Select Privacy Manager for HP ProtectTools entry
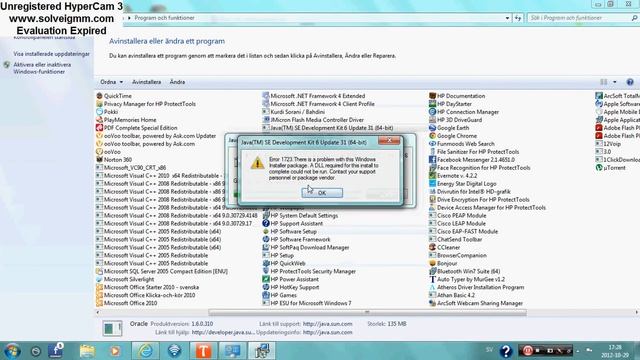Image resolution: width=640 pixels, height=360 pixels. click(x=146, y=104)
